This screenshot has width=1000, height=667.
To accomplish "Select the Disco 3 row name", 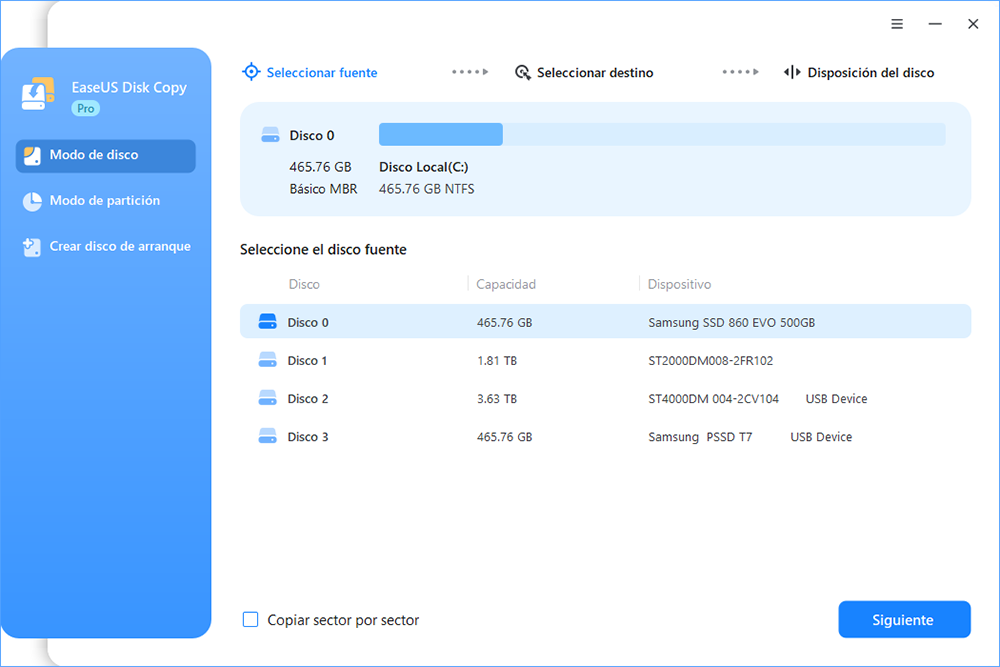I will [308, 437].
